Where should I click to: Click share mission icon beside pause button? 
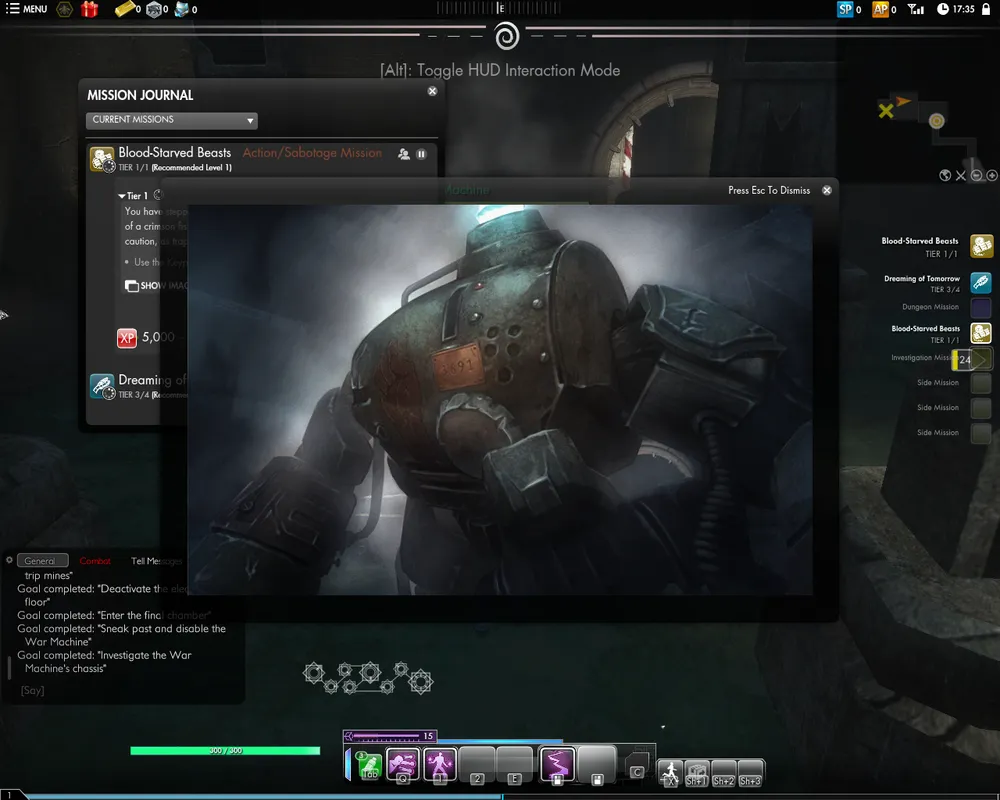point(403,154)
